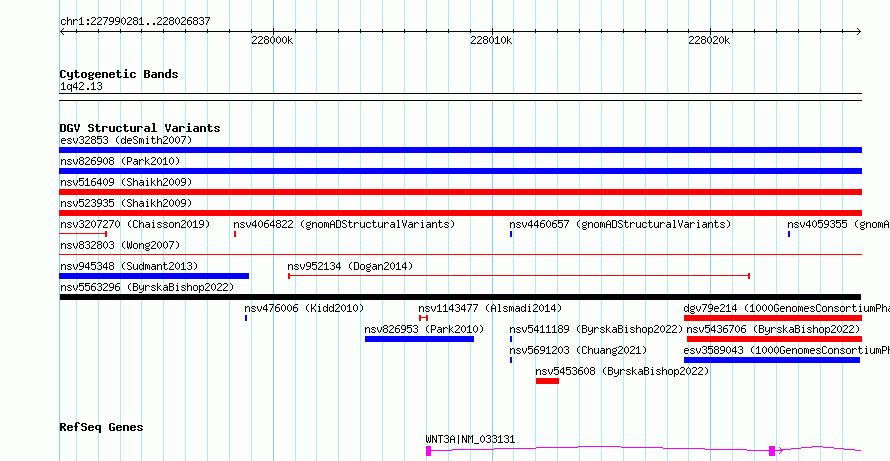Click the red bar under nsv5436706

(774, 339)
